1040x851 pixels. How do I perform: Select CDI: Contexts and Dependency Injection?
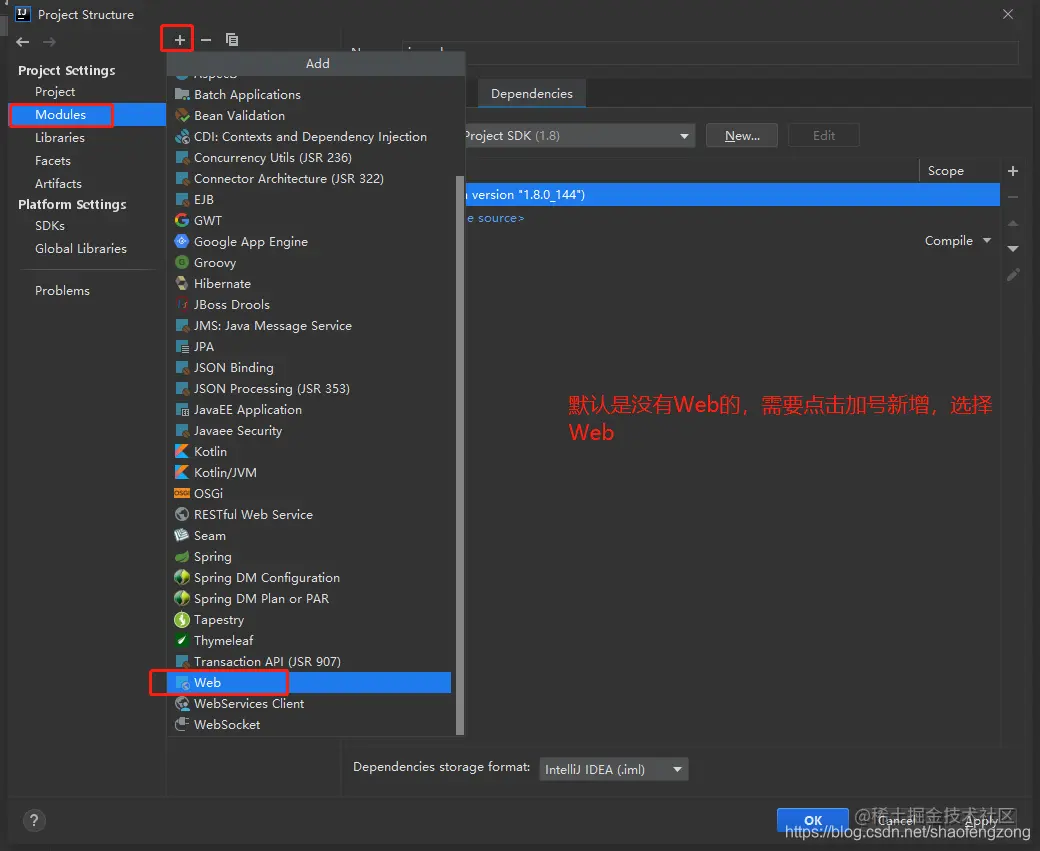point(309,137)
